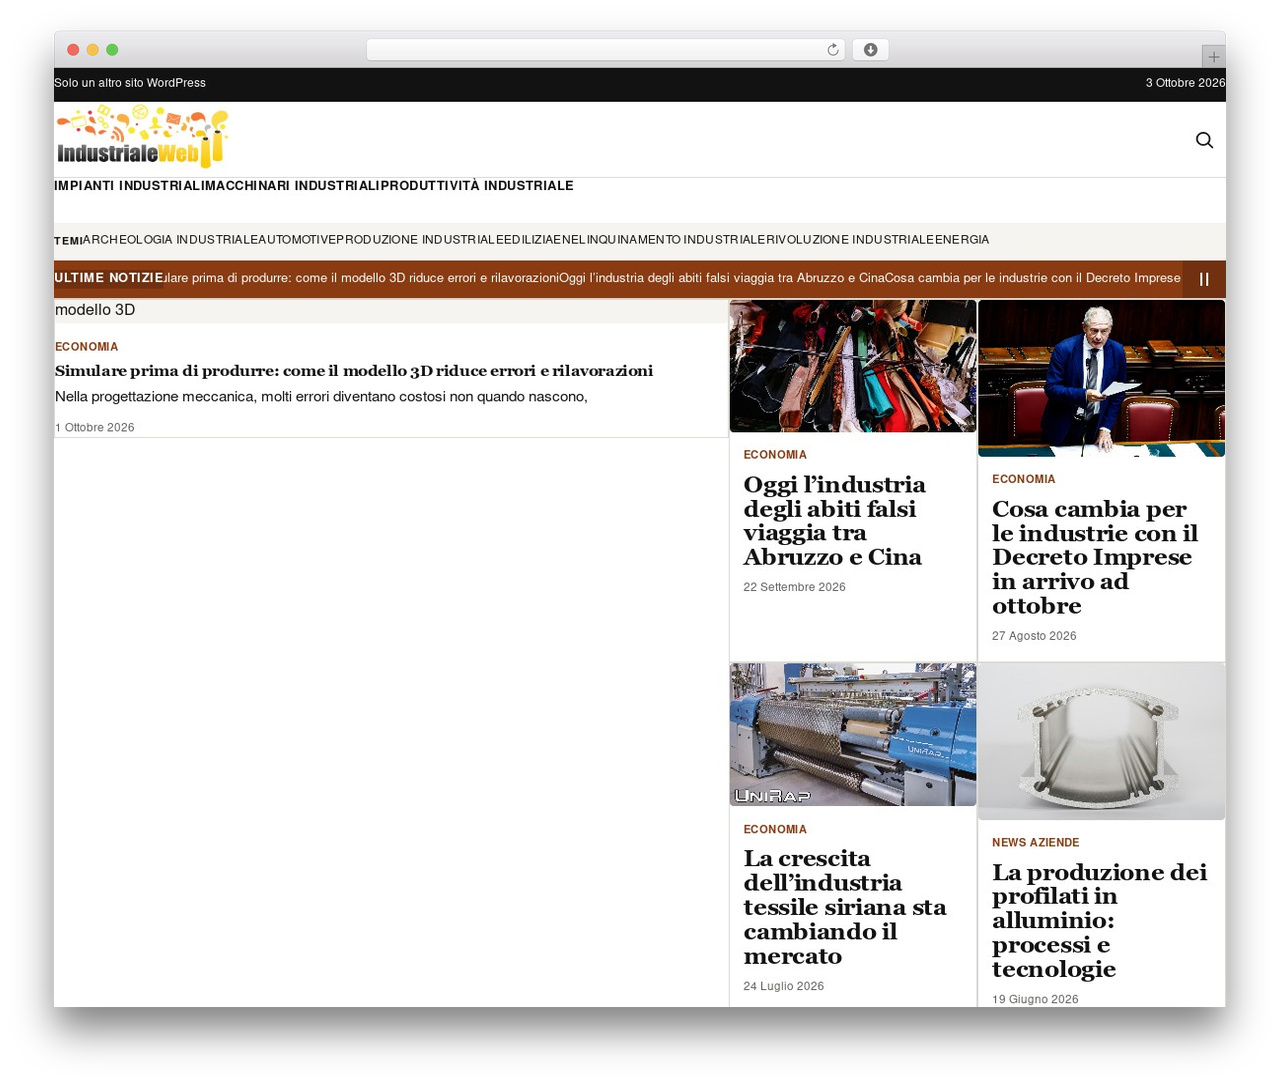The width and height of the screenshot is (1280, 1084).
Task: Open the site search magnifier icon
Action: tap(1204, 140)
